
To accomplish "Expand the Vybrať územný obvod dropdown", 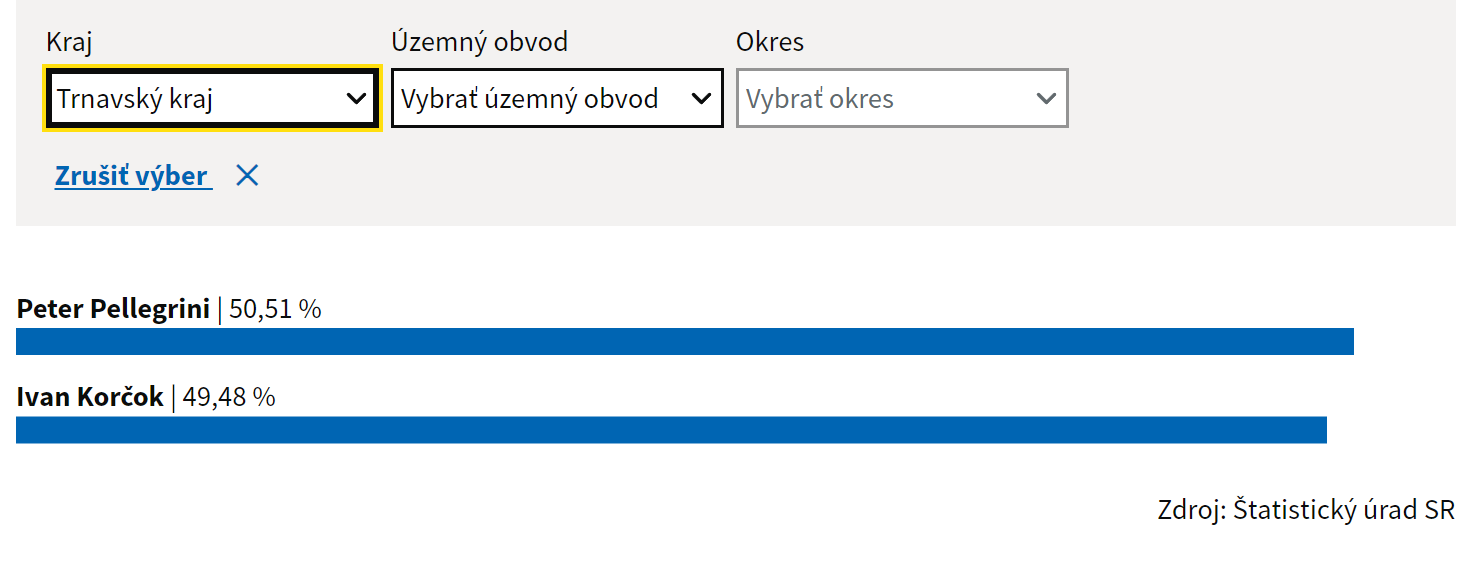I will coord(556,99).
